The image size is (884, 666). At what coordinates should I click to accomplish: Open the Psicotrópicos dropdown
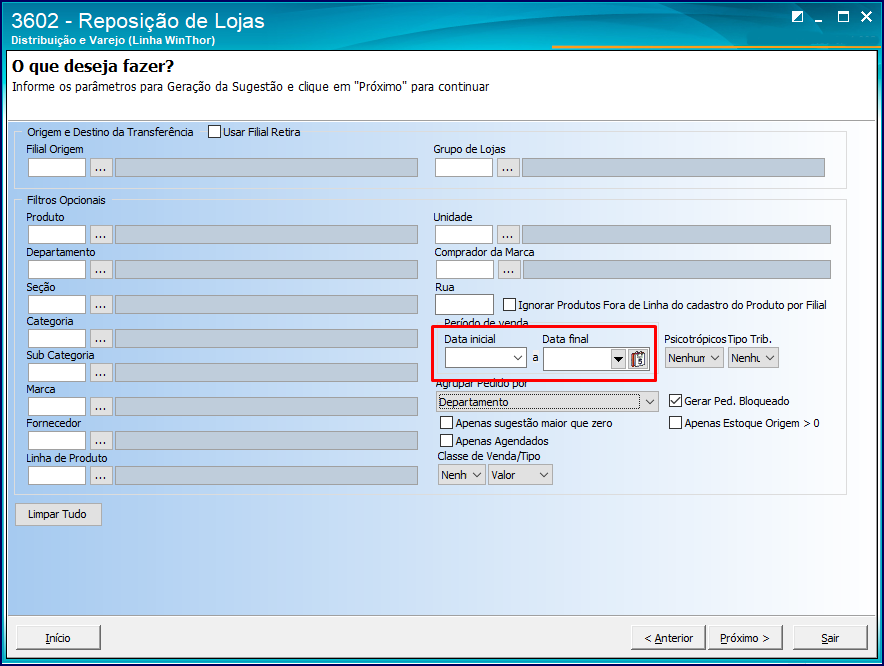click(x=694, y=358)
